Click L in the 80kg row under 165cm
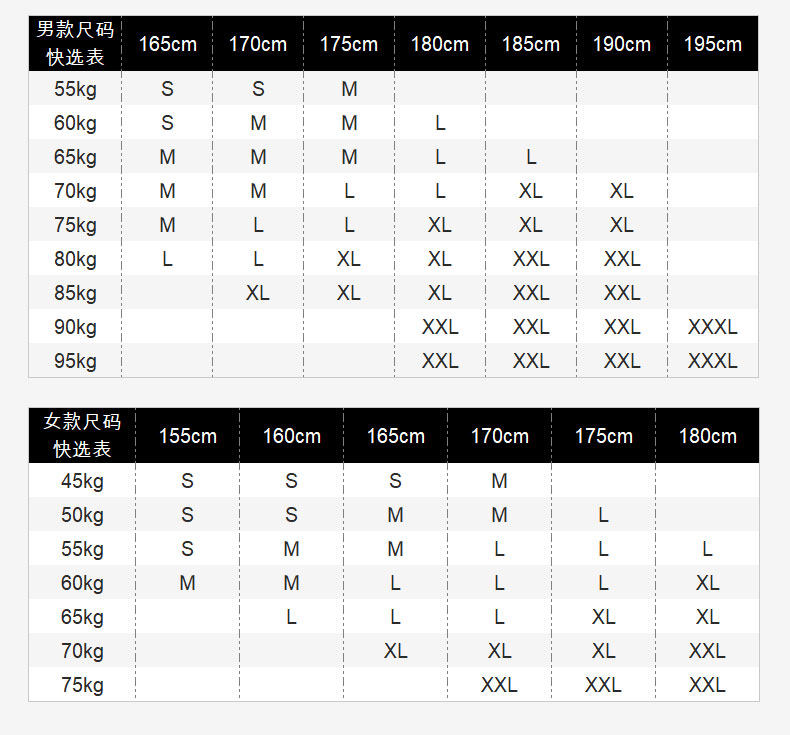 [167, 259]
